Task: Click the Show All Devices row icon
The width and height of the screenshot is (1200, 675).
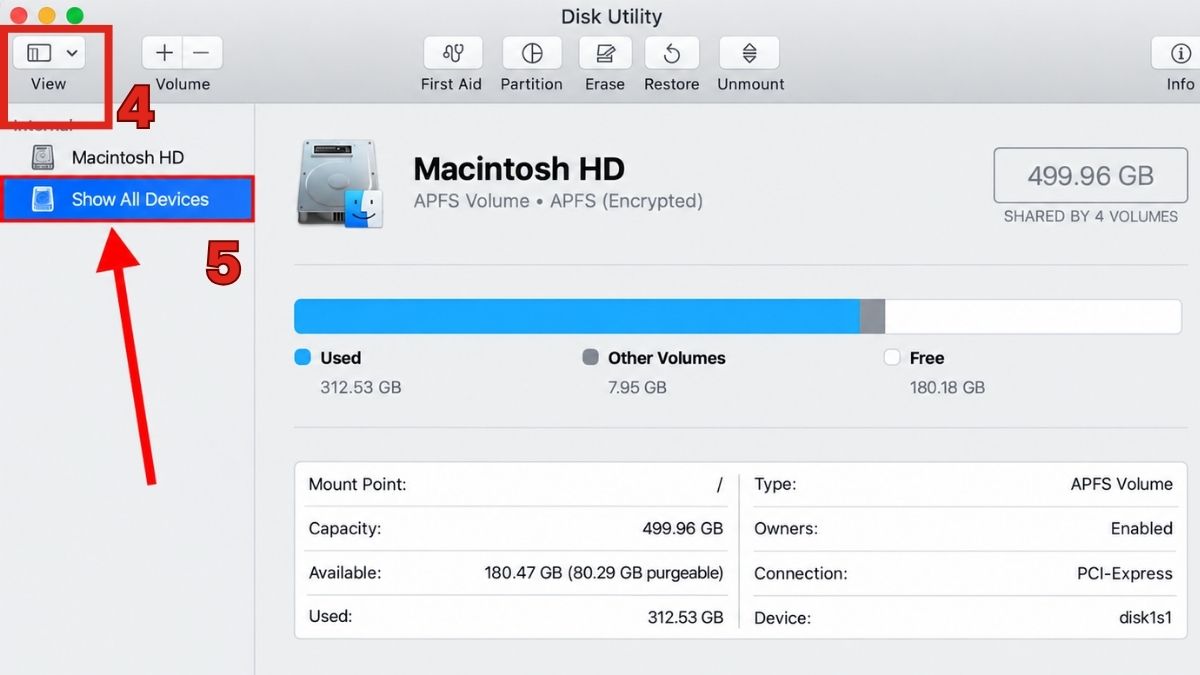Action: [x=43, y=199]
